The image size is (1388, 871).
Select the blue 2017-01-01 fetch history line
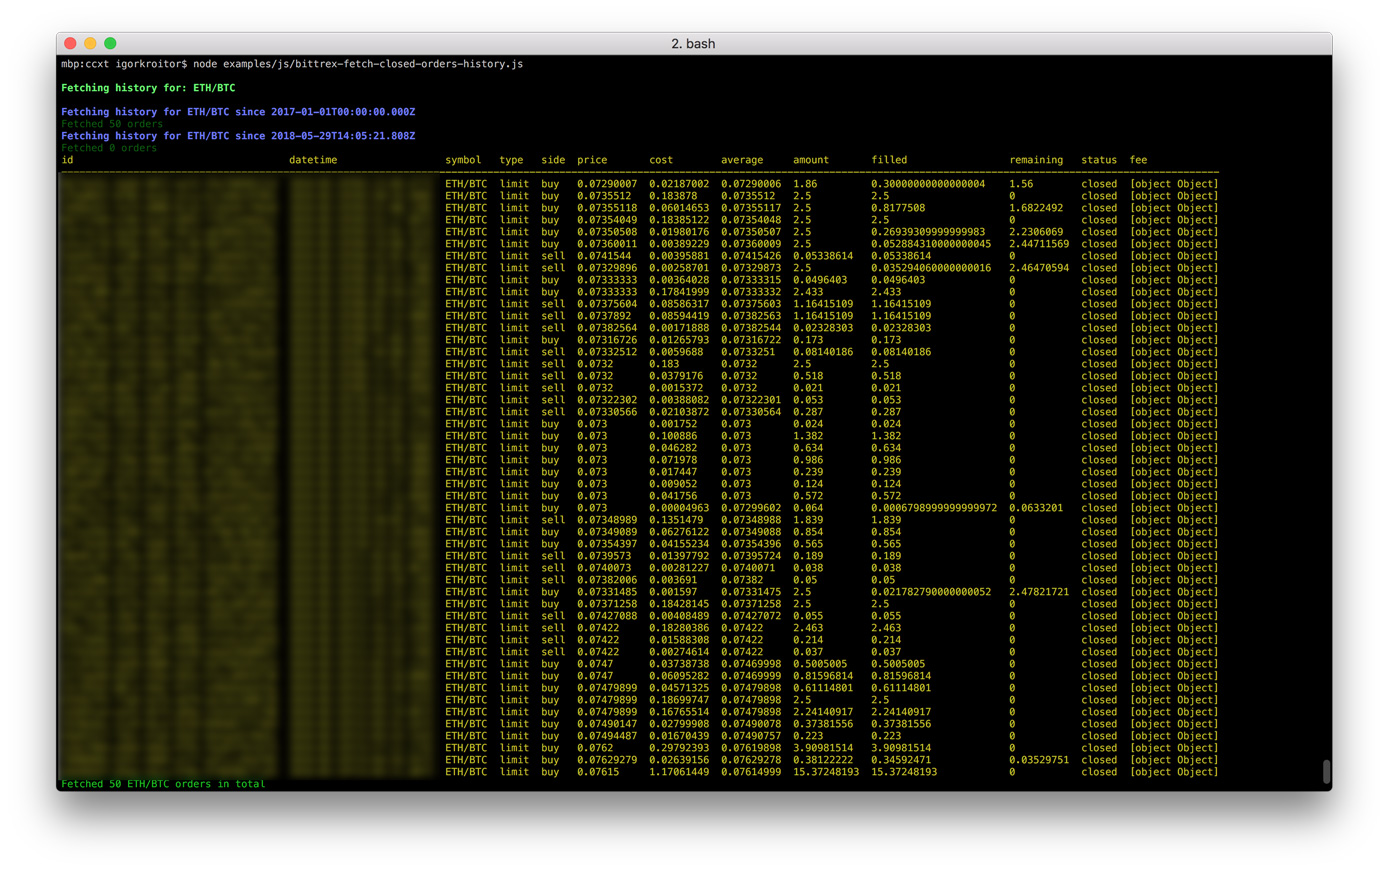(x=238, y=111)
